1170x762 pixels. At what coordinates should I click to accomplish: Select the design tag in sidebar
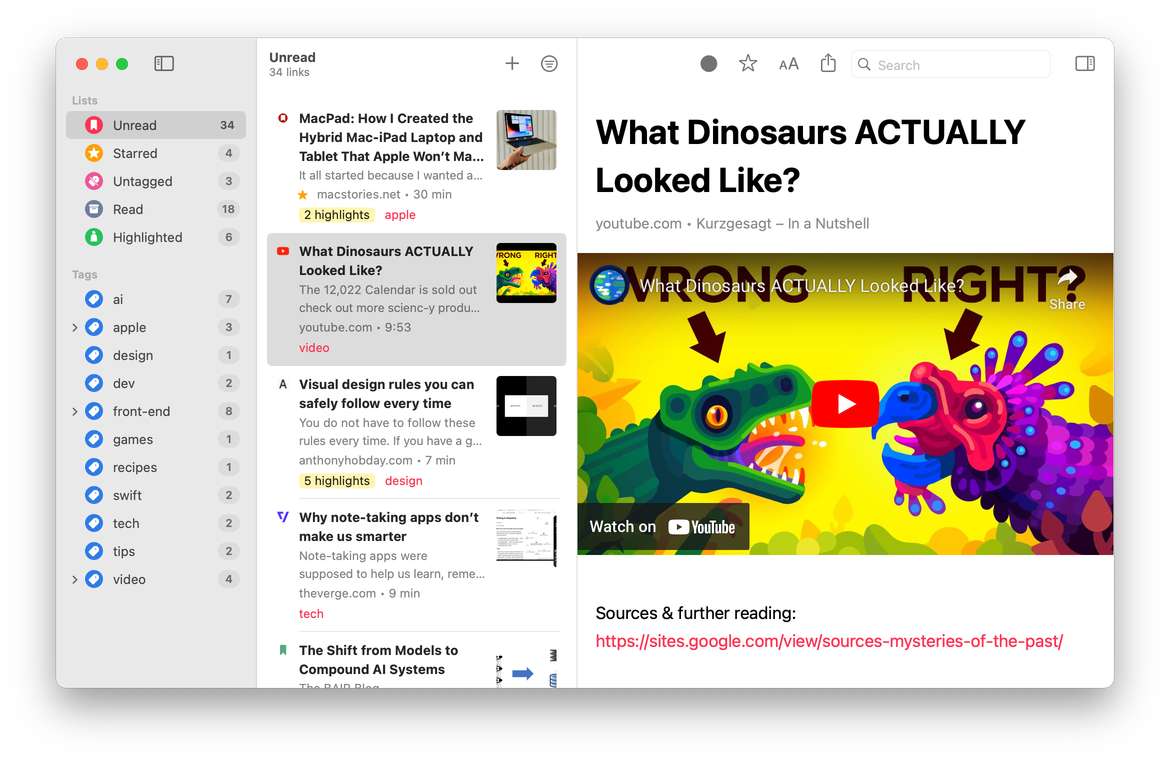[x=156, y=355]
